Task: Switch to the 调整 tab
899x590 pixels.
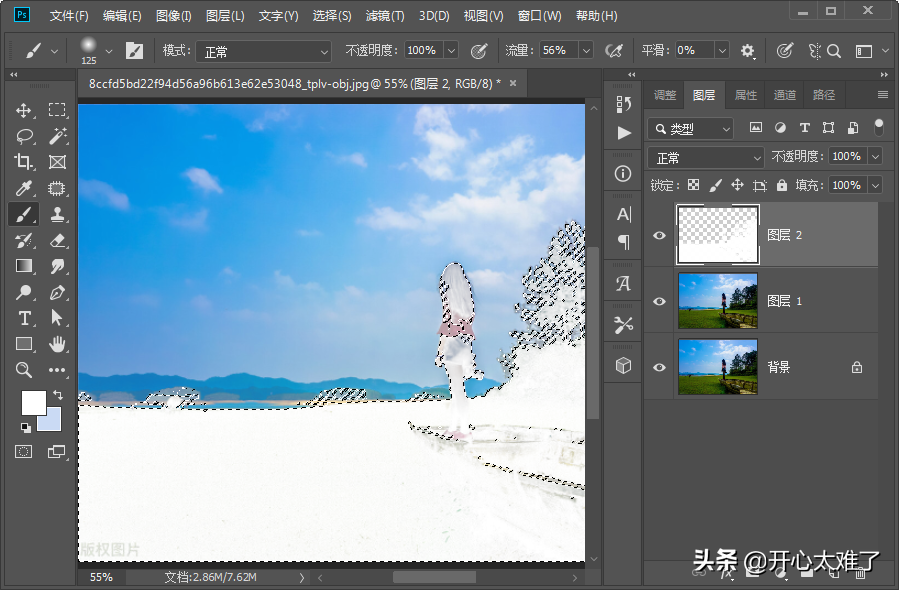Action: click(x=665, y=95)
